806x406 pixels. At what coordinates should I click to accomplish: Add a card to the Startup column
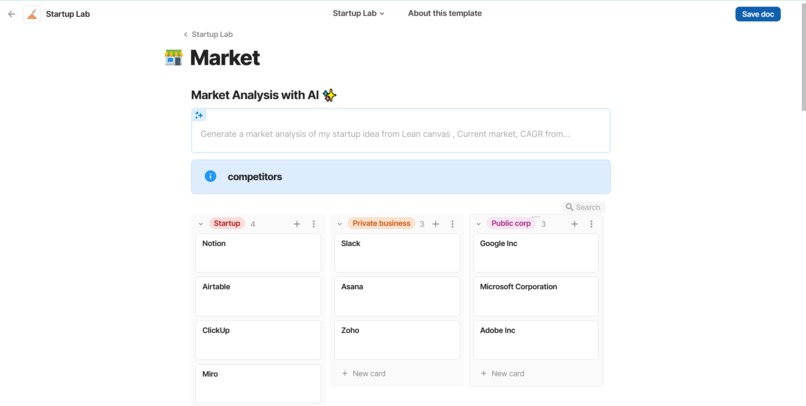coord(297,224)
